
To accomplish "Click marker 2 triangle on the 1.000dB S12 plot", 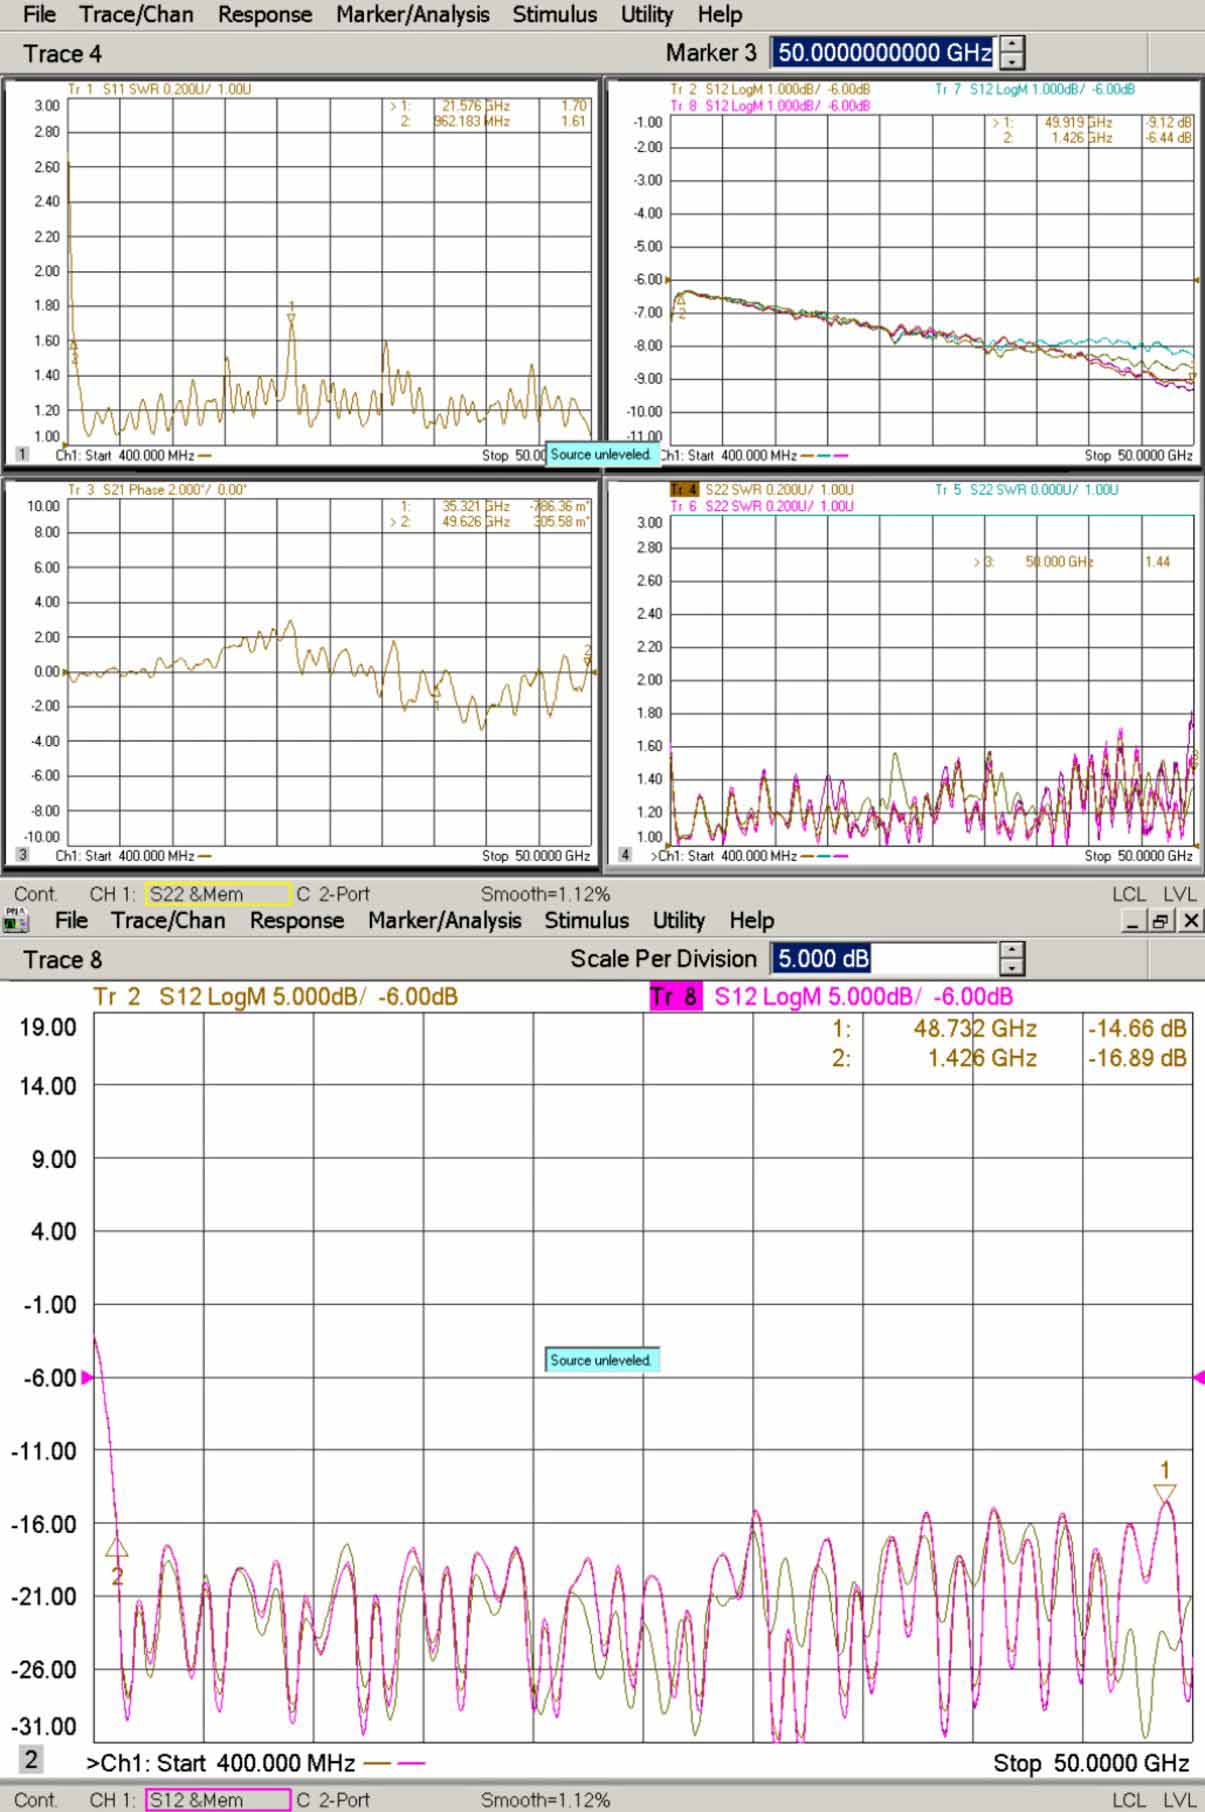I will 680,299.
